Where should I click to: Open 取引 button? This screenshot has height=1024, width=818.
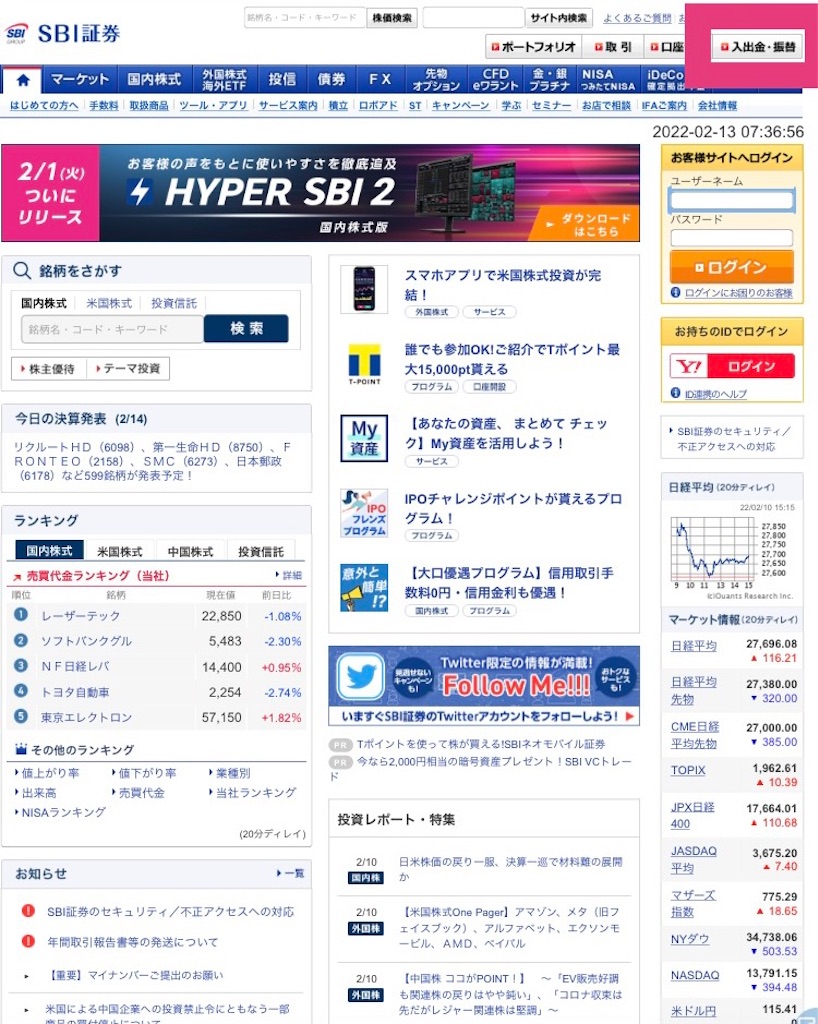pos(613,47)
